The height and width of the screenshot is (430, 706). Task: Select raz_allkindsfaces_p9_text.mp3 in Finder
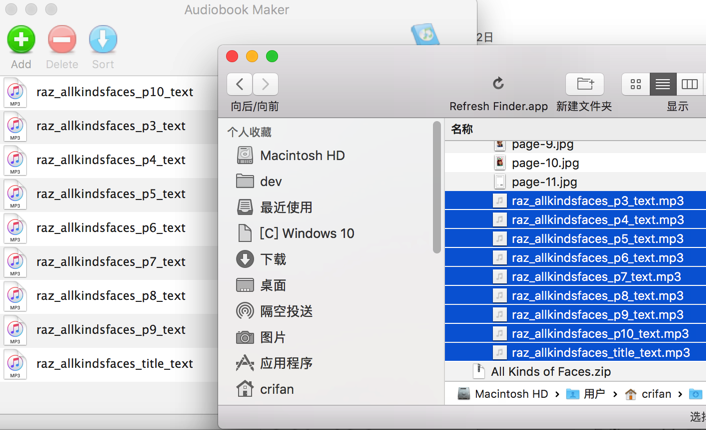575,314
